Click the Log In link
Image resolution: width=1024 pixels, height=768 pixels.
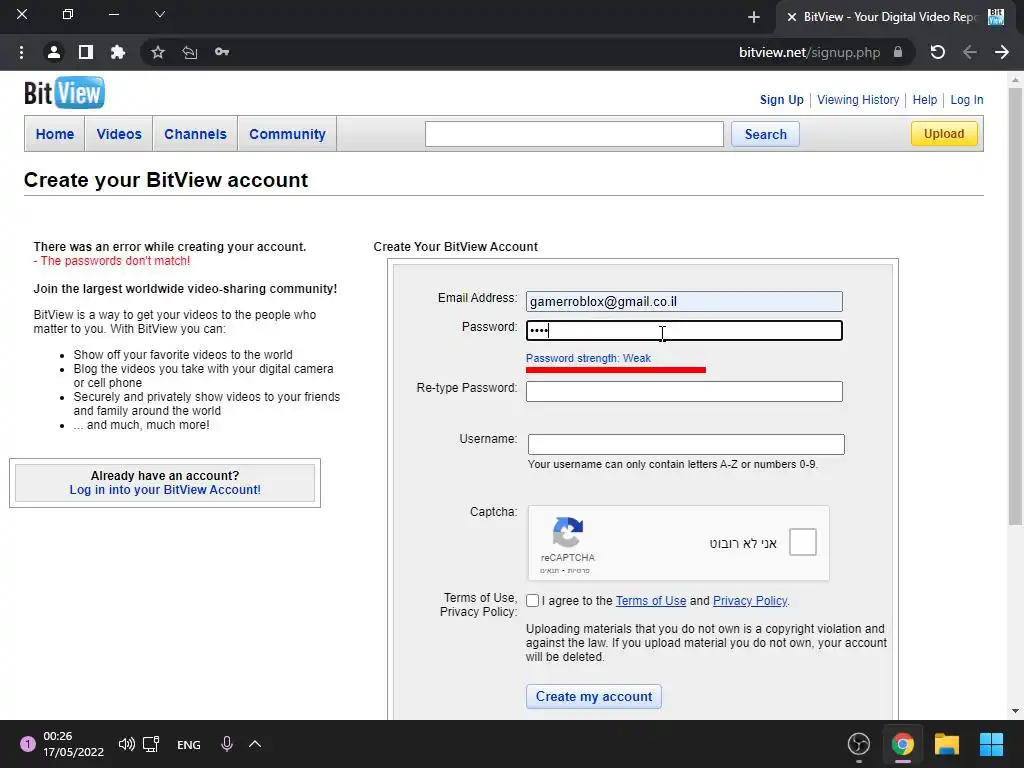click(x=967, y=100)
